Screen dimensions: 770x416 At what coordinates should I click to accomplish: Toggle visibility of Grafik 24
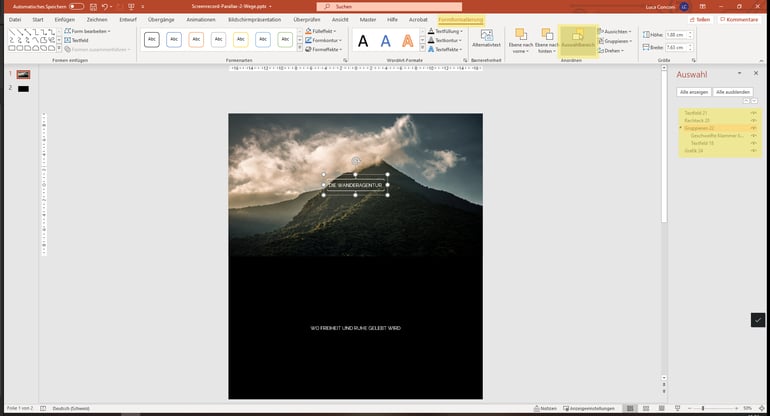(753, 151)
